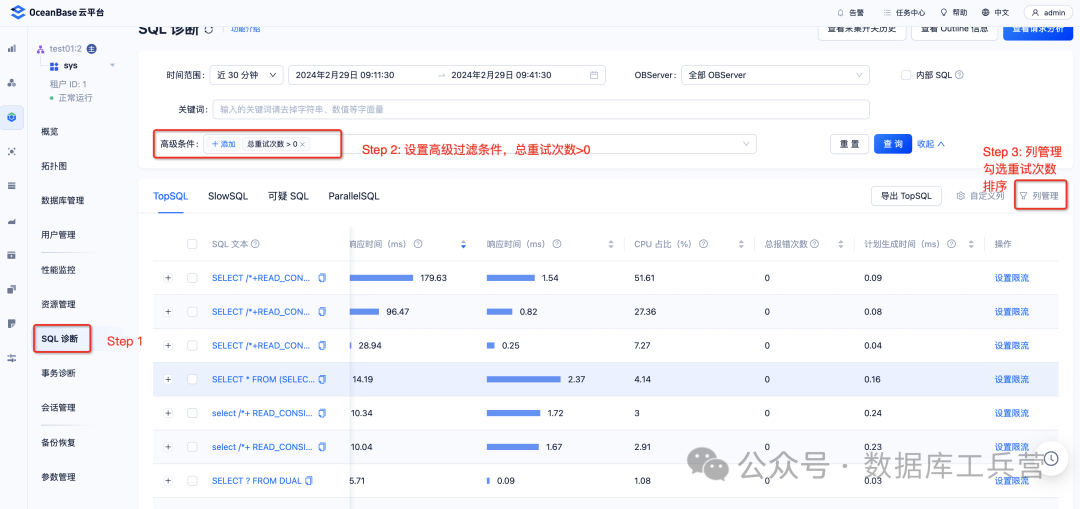The width and height of the screenshot is (1080, 509).
Task: Expand the 179.63 ms row with plus
Action: 167,278
